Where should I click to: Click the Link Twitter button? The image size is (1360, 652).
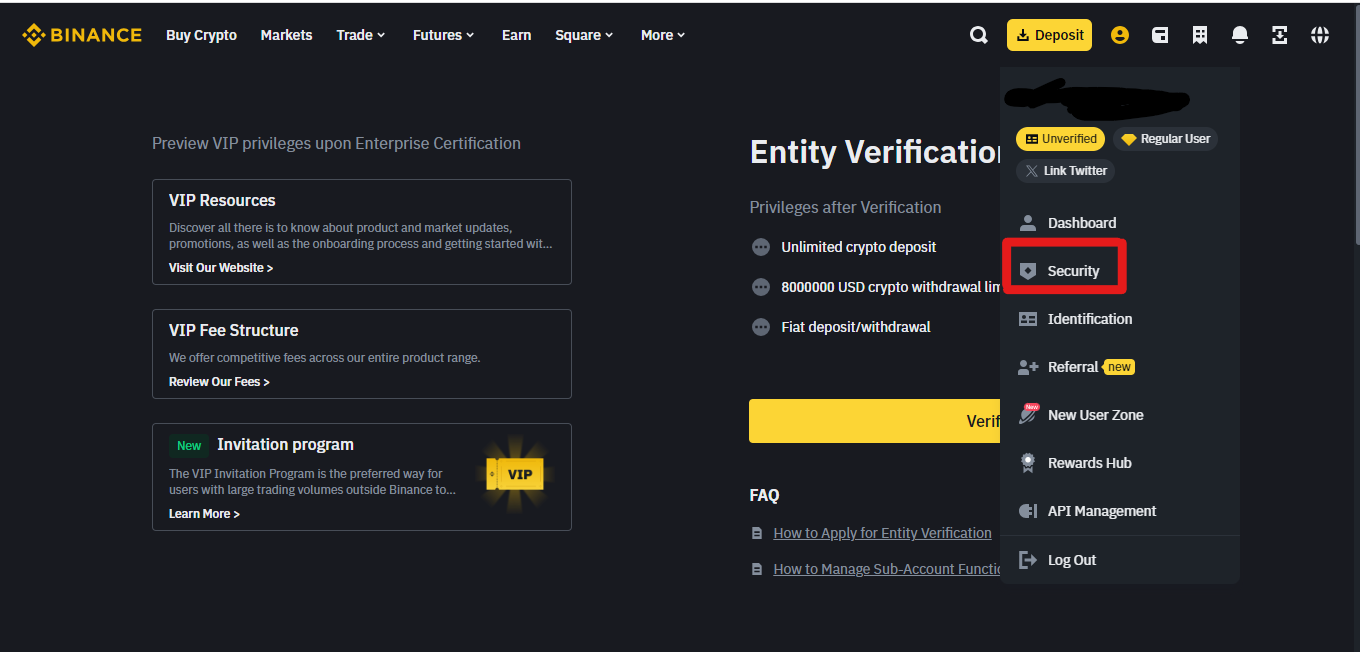pos(1065,171)
